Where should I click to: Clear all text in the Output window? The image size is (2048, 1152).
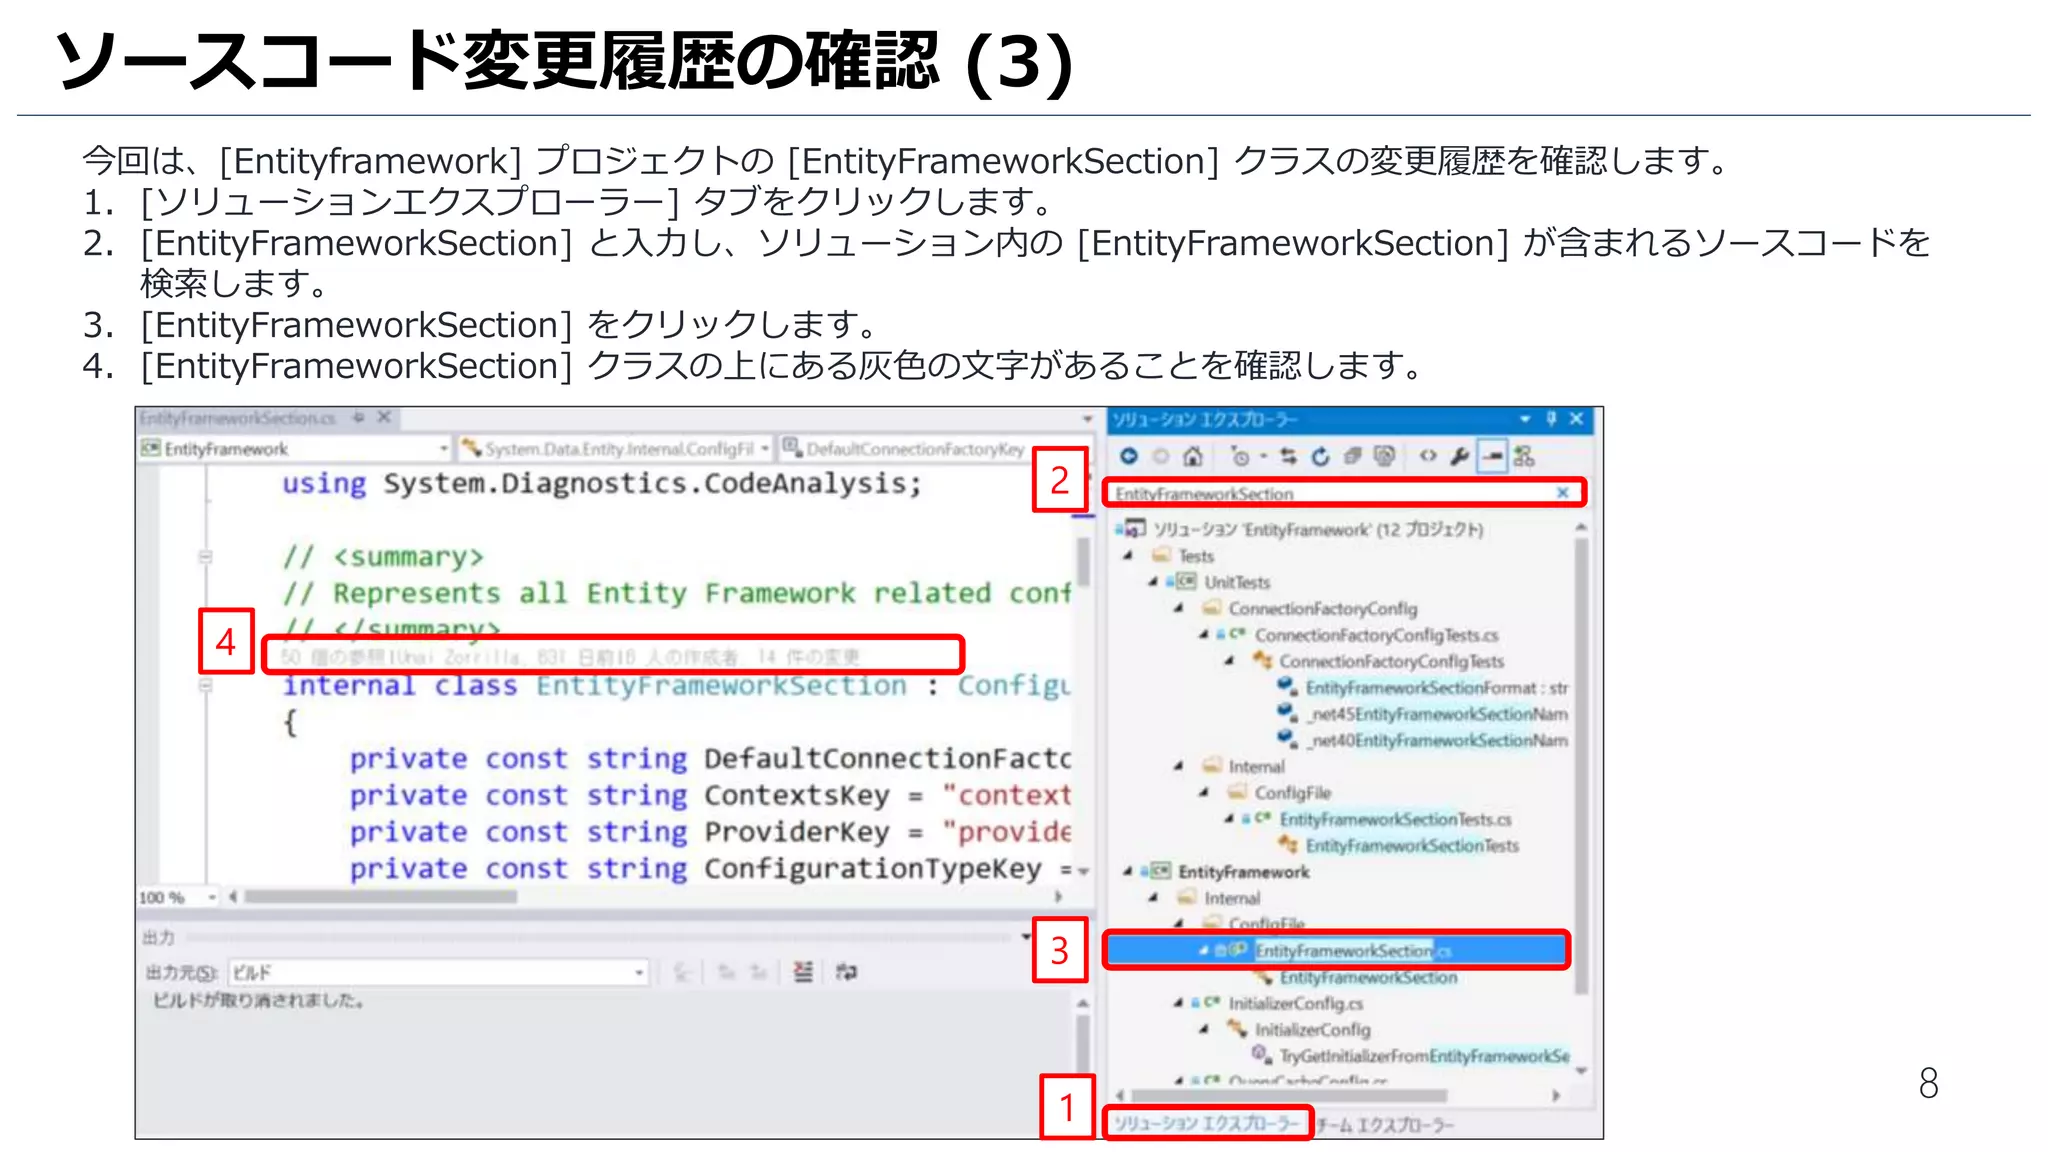[802, 972]
